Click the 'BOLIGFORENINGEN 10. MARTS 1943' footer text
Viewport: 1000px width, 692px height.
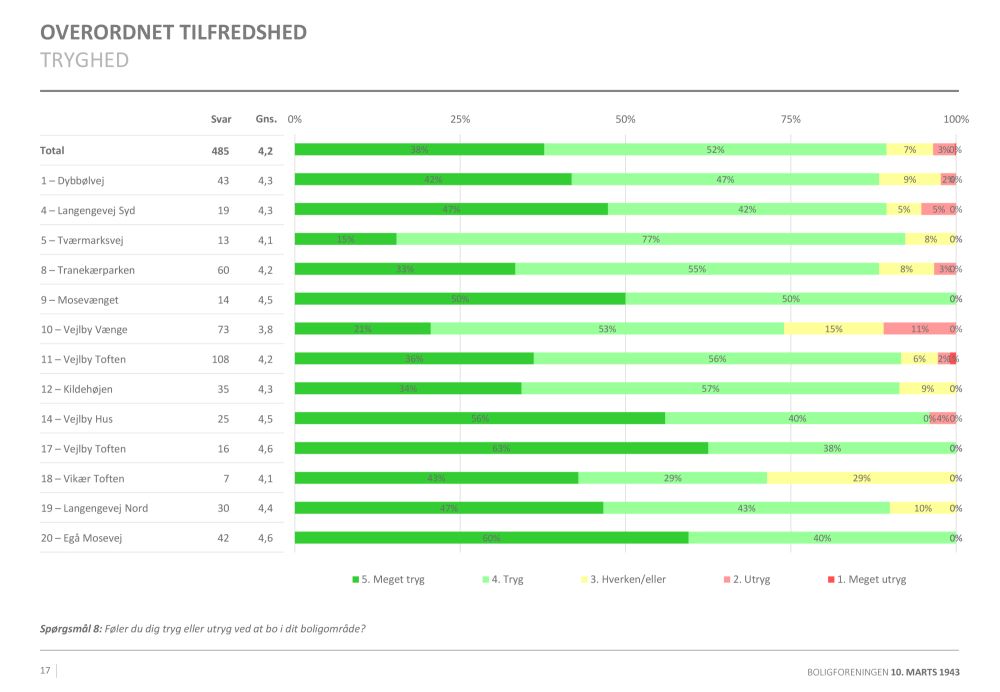(883, 671)
